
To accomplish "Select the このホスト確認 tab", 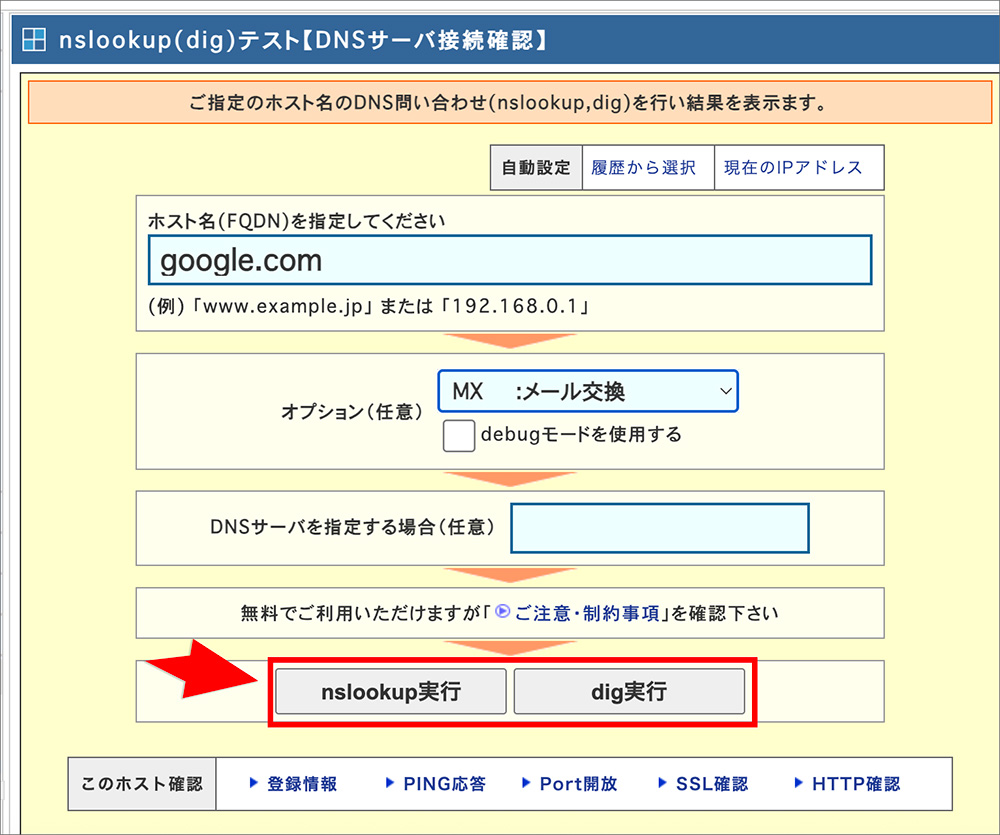I will click(141, 784).
